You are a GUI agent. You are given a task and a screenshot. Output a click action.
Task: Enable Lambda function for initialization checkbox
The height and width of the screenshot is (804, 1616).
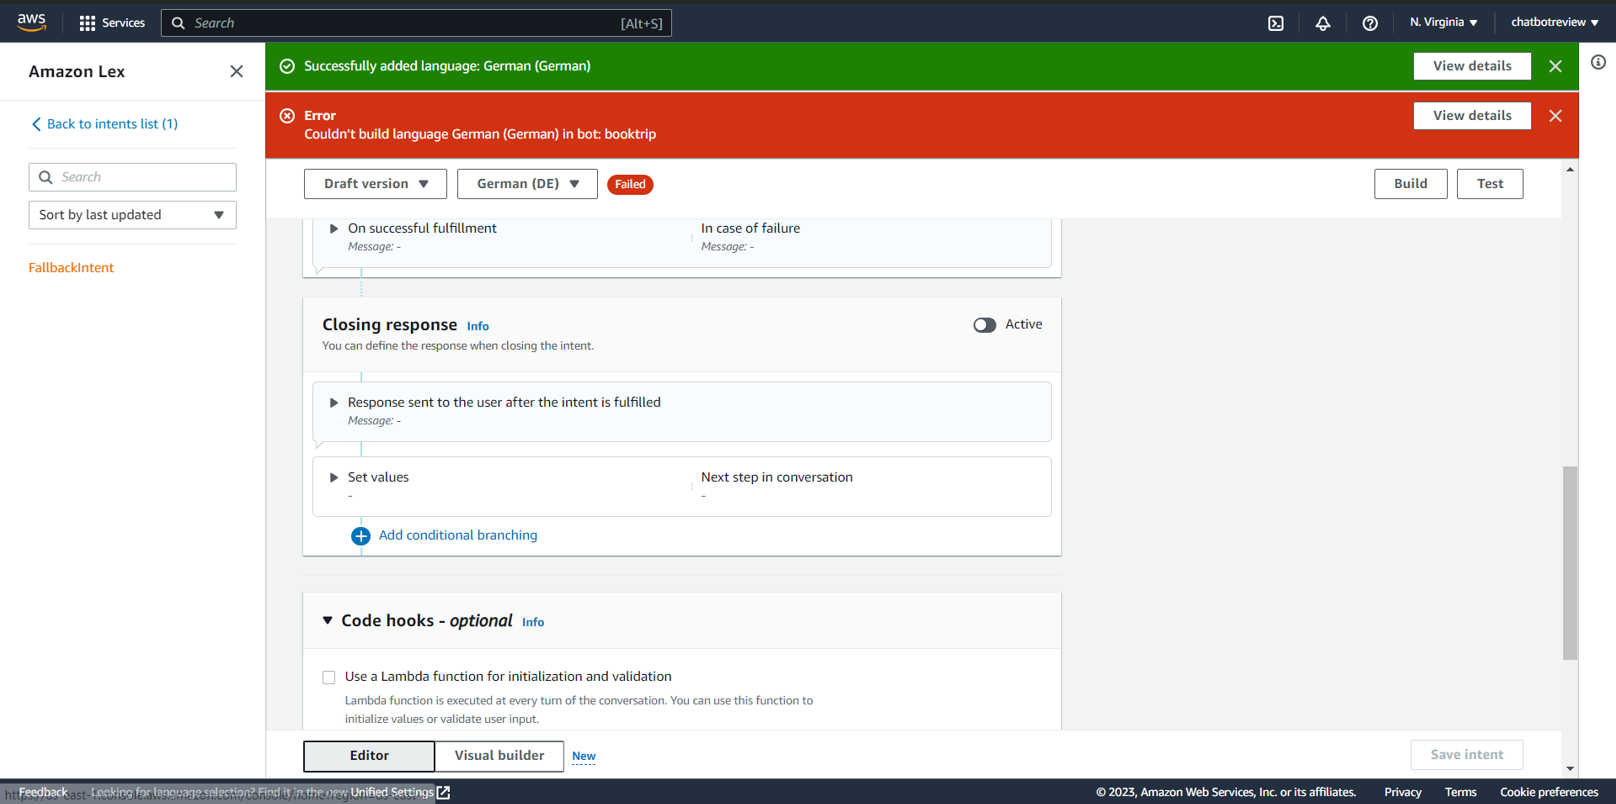(x=329, y=677)
